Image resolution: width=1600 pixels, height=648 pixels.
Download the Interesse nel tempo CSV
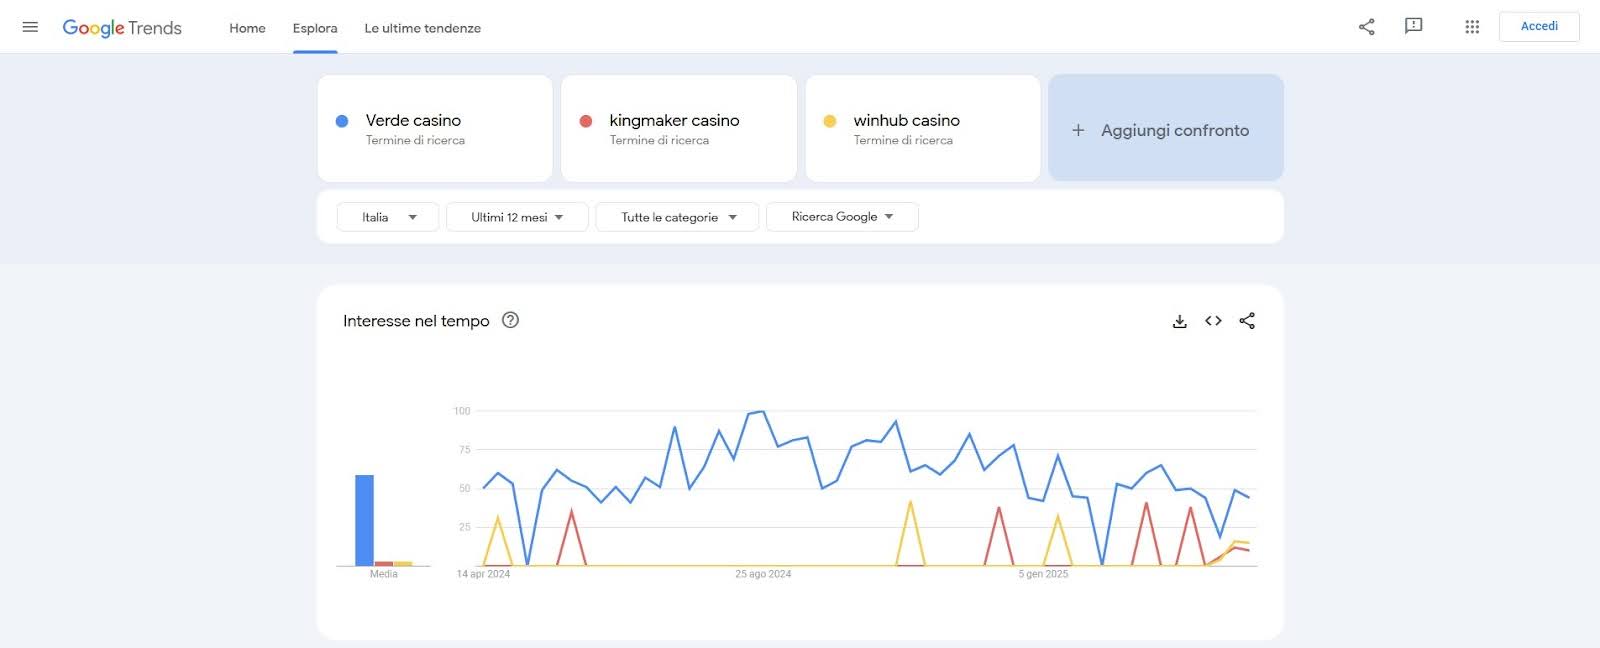coord(1179,321)
